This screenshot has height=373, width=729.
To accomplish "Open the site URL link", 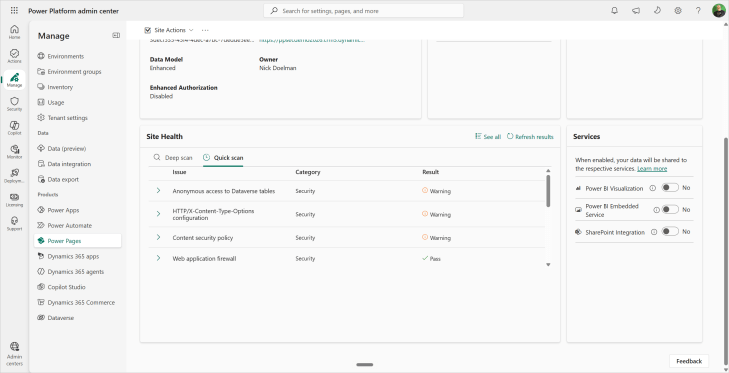I will point(311,40).
